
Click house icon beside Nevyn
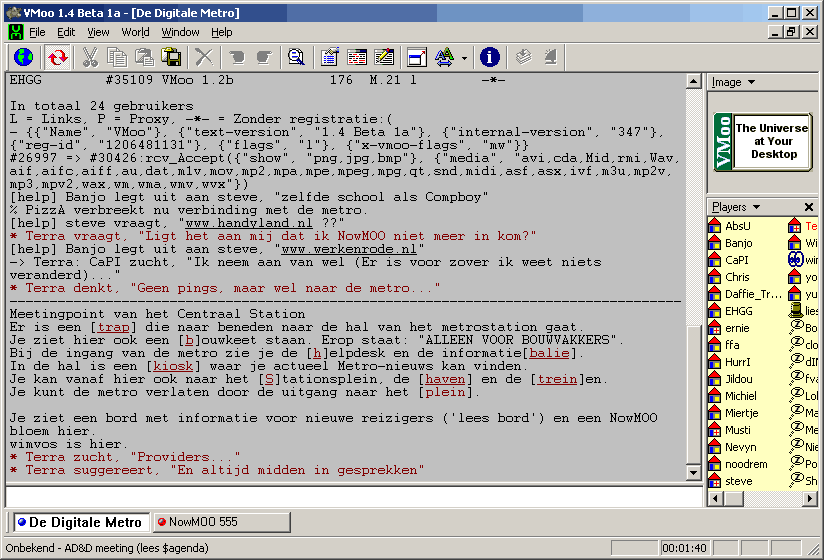[x=715, y=447]
